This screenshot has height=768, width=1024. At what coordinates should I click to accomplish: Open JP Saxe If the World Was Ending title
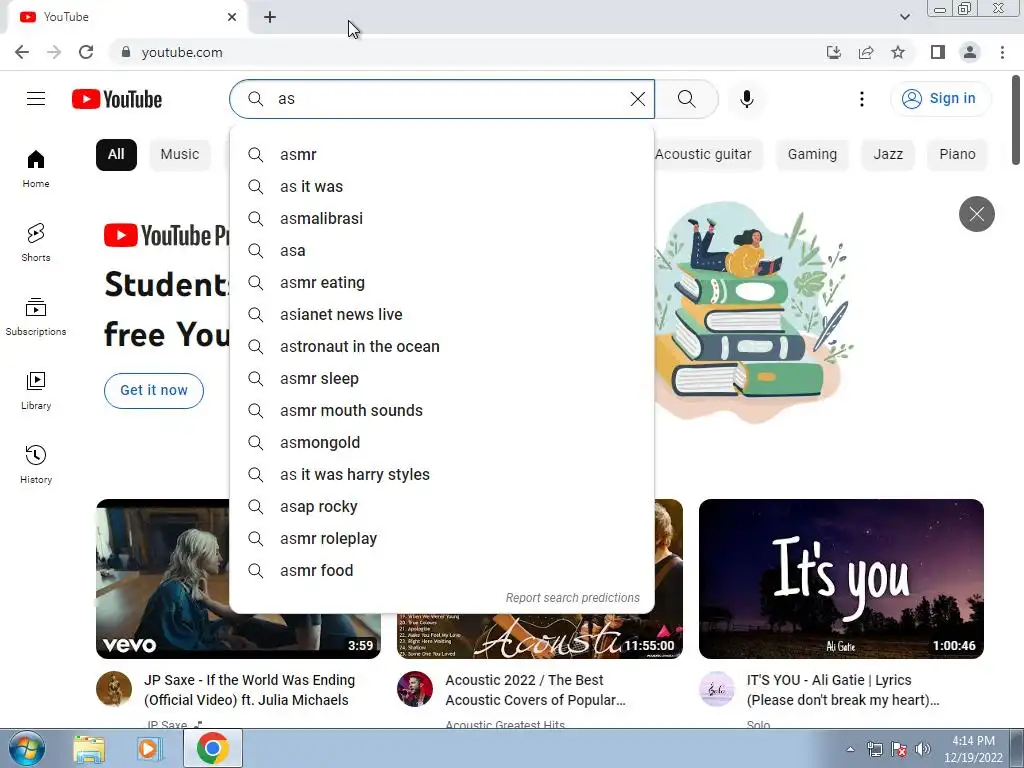pos(249,690)
